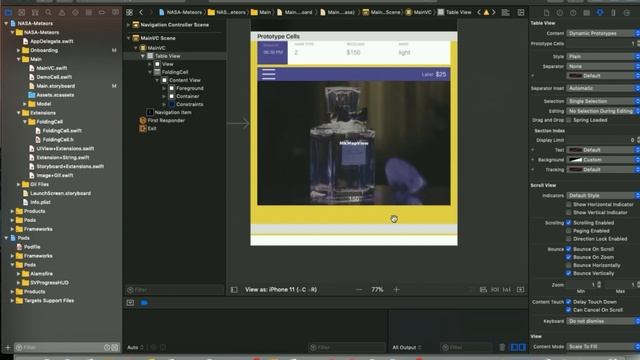
Task: Clear the console with trash icon
Action: coord(502,347)
